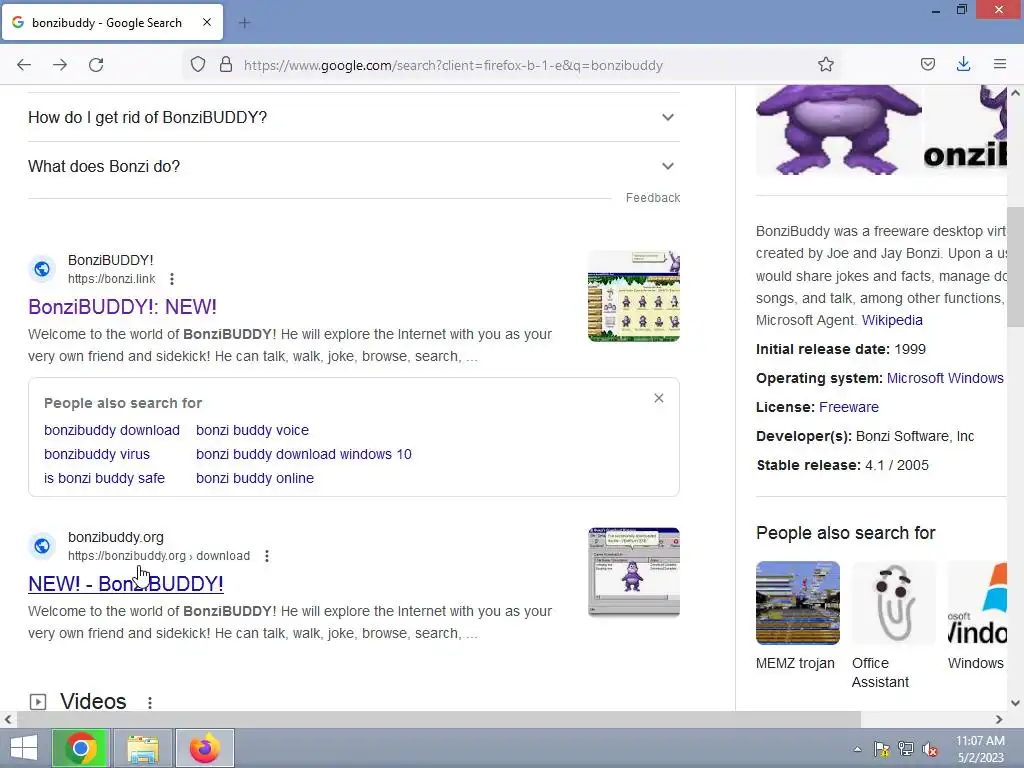Search for 'bonzi buddy online' suggestion
Image resolution: width=1024 pixels, height=768 pixels.
tap(255, 479)
